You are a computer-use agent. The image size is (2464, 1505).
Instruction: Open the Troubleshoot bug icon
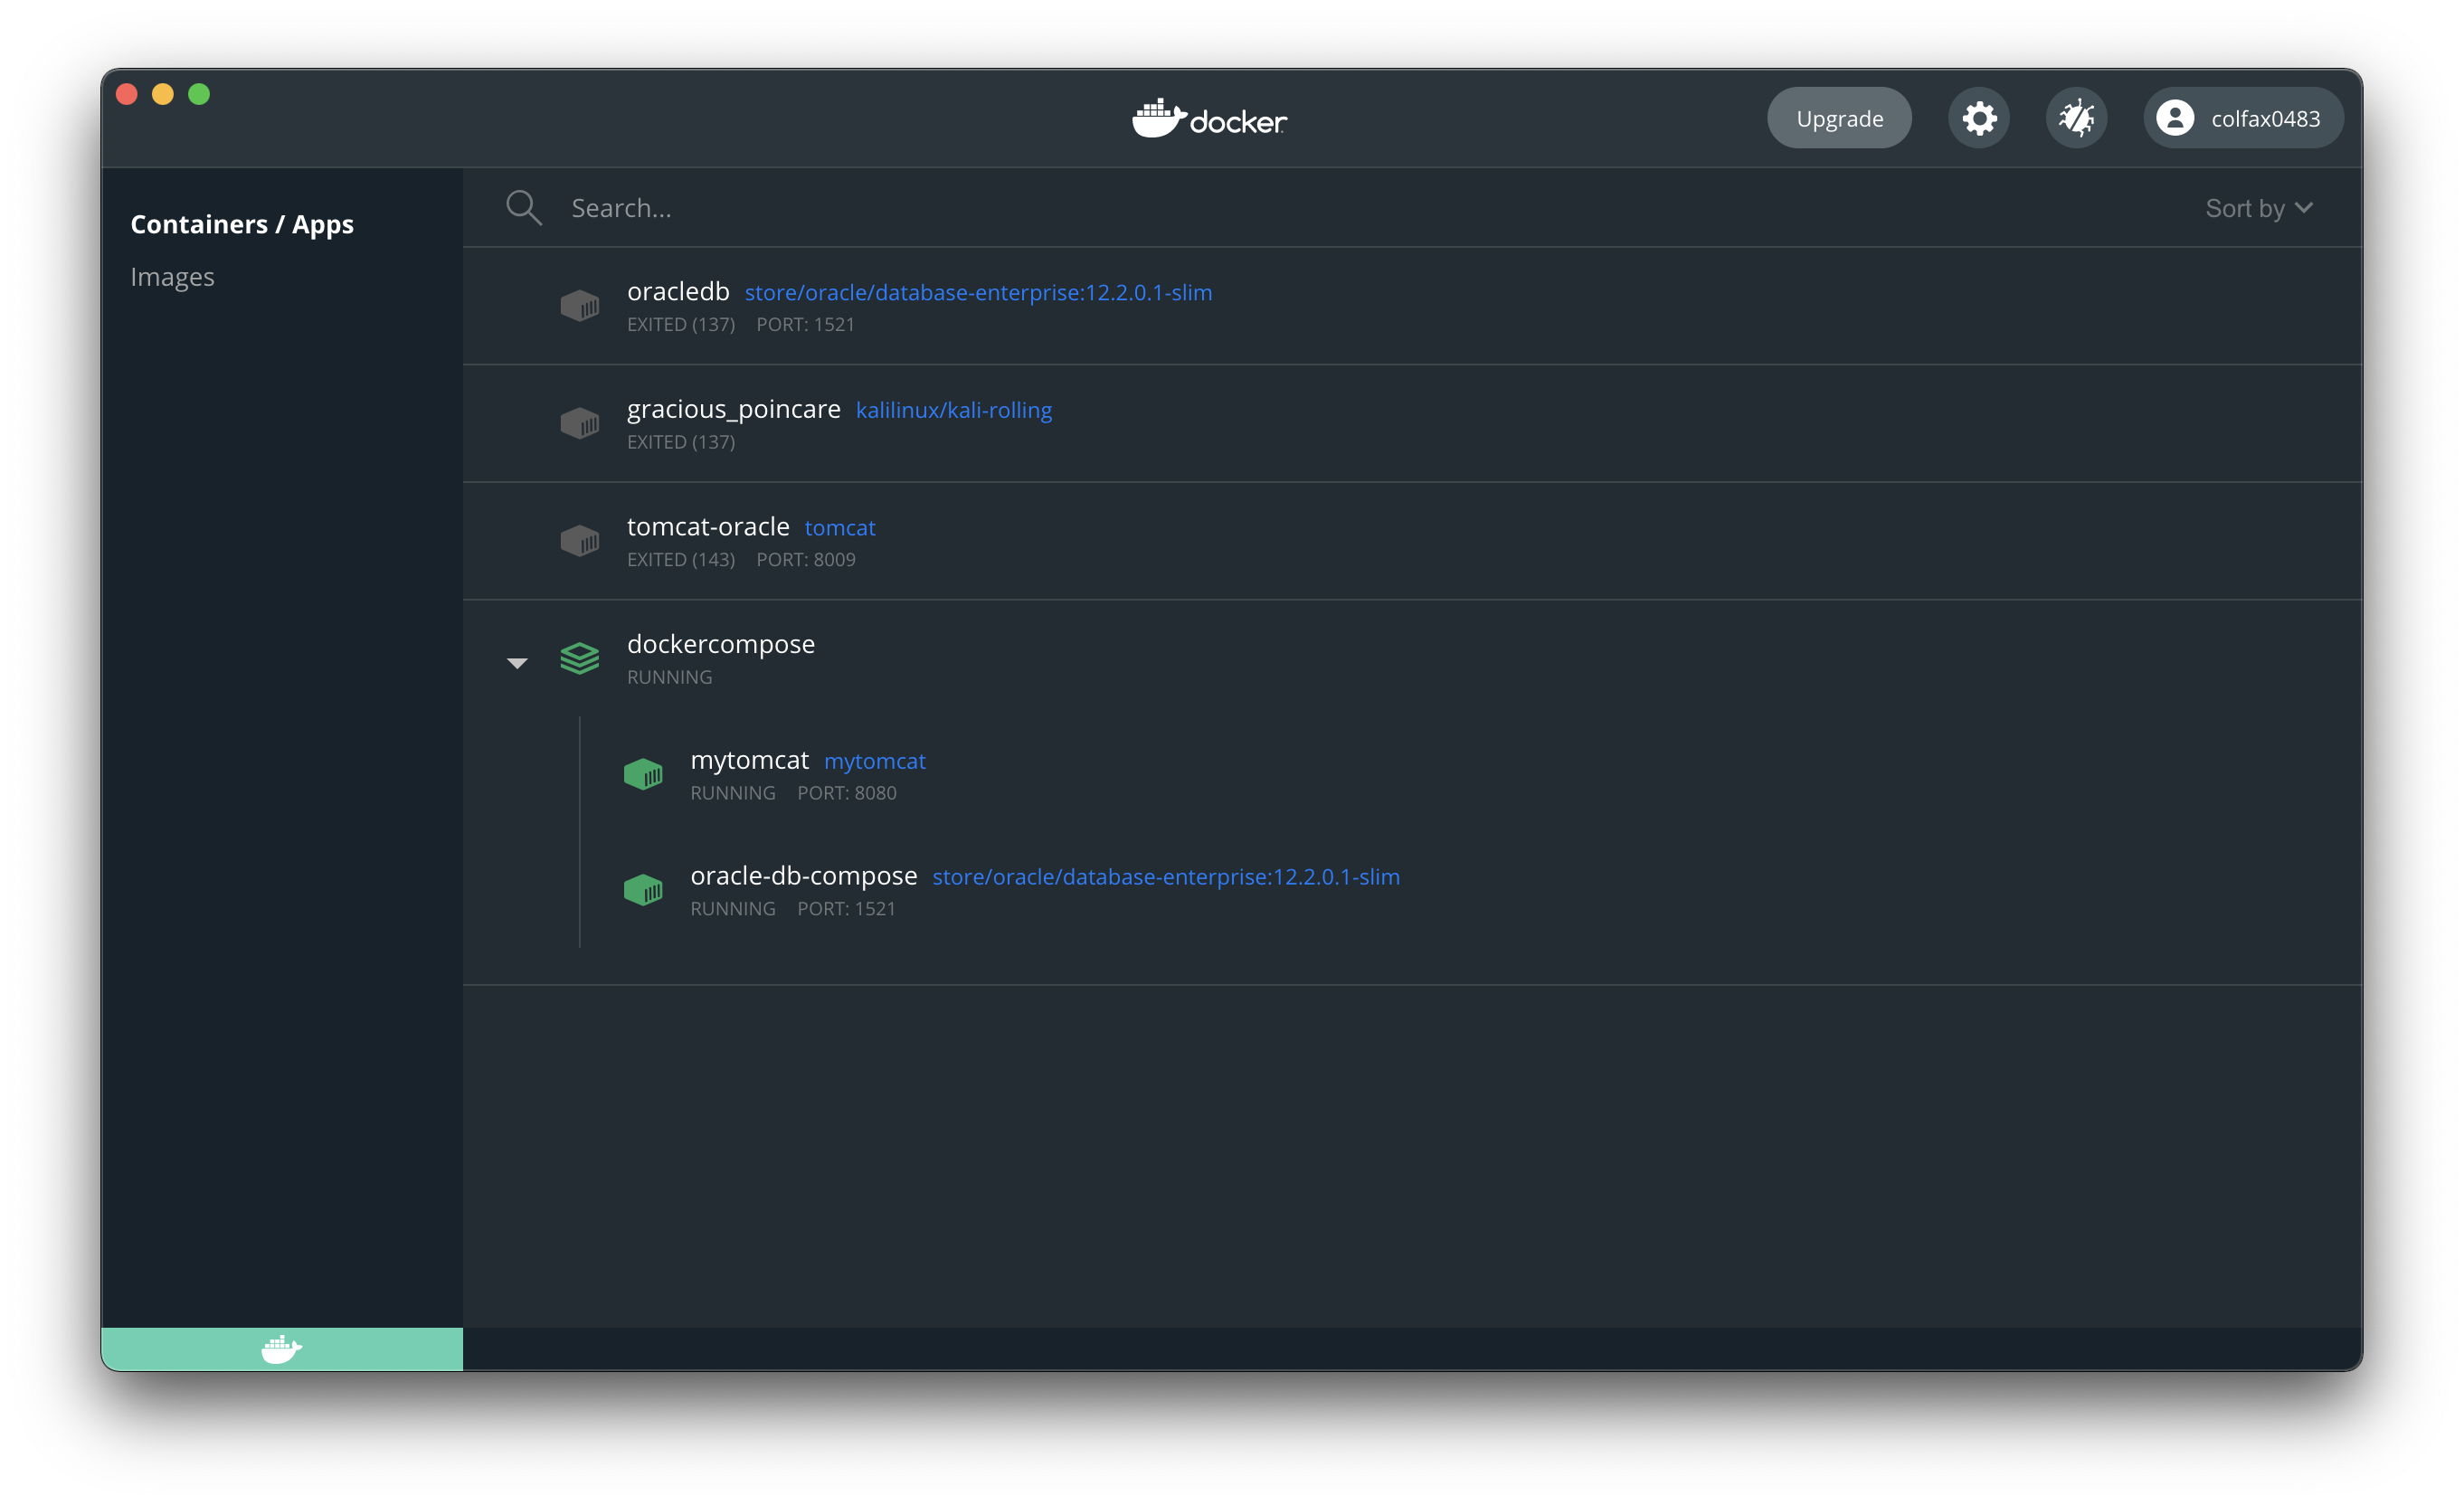(x=2076, y=118)
